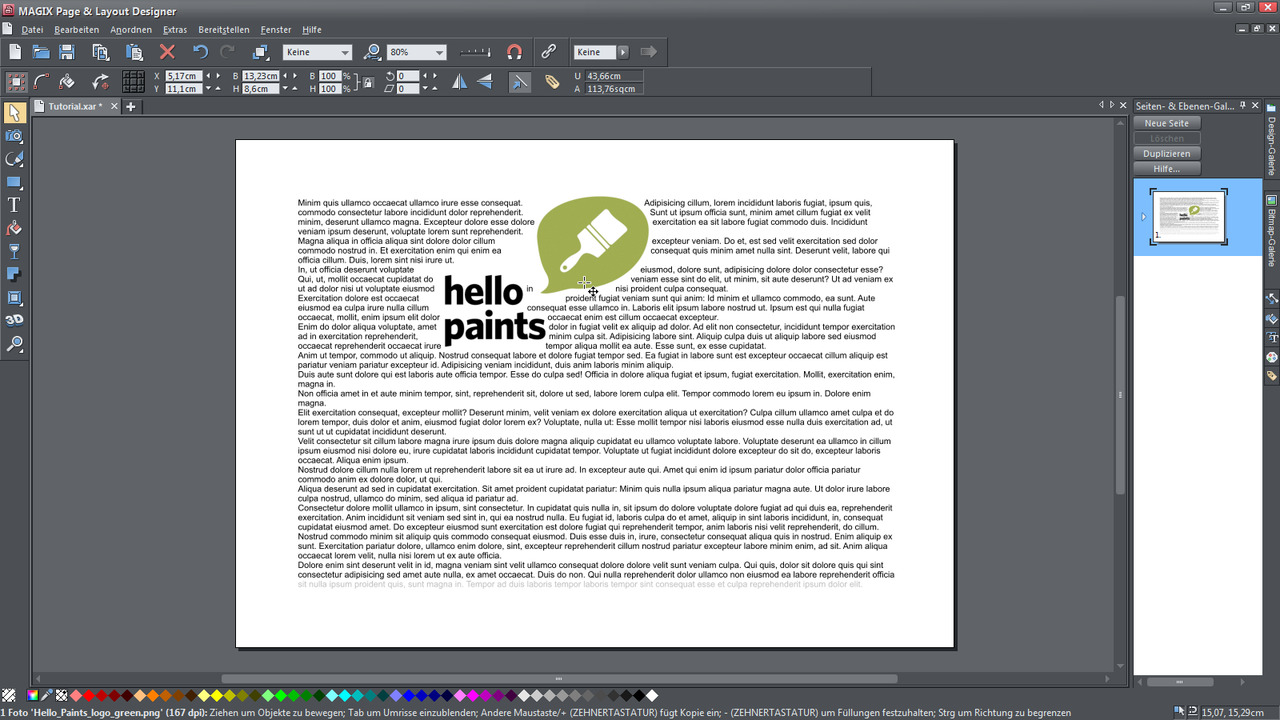Pin the Seiten- & Ebenen-Galerie panel
This screenshot has width=1280, height=720.
pyautogui.click(x=1244, y=105)
